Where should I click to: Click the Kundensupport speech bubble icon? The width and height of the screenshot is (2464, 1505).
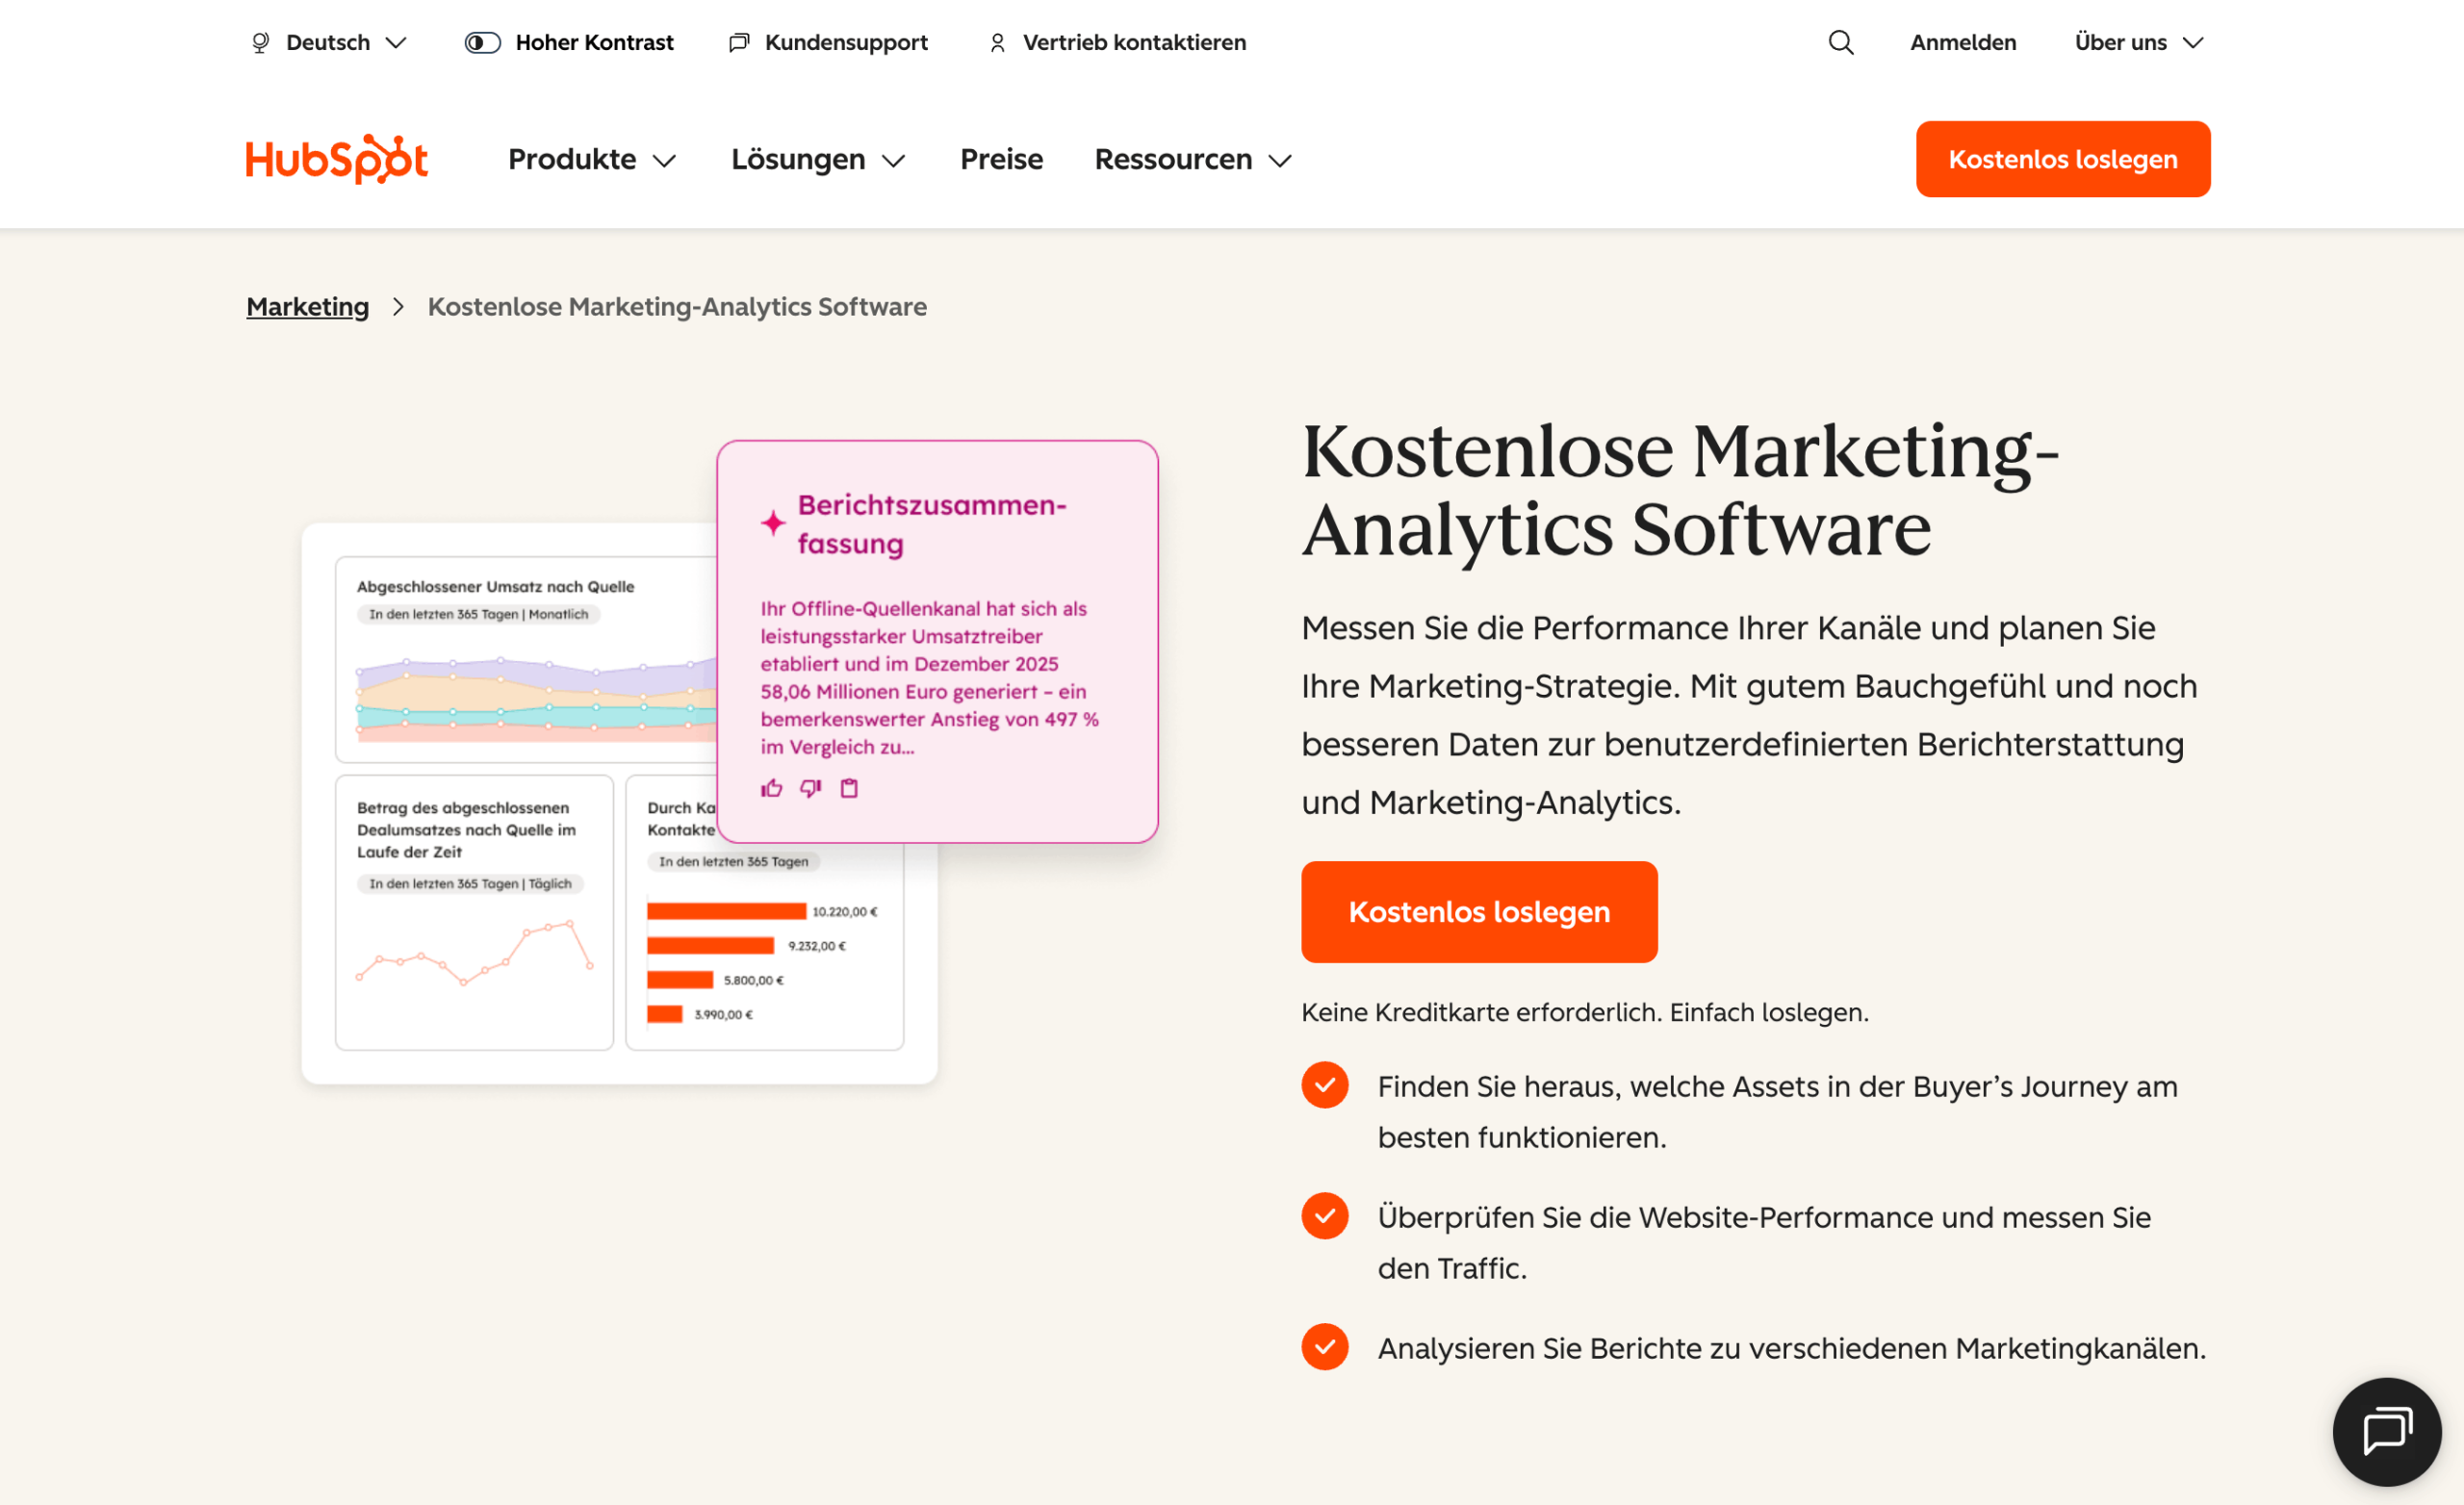pos(738,42)
